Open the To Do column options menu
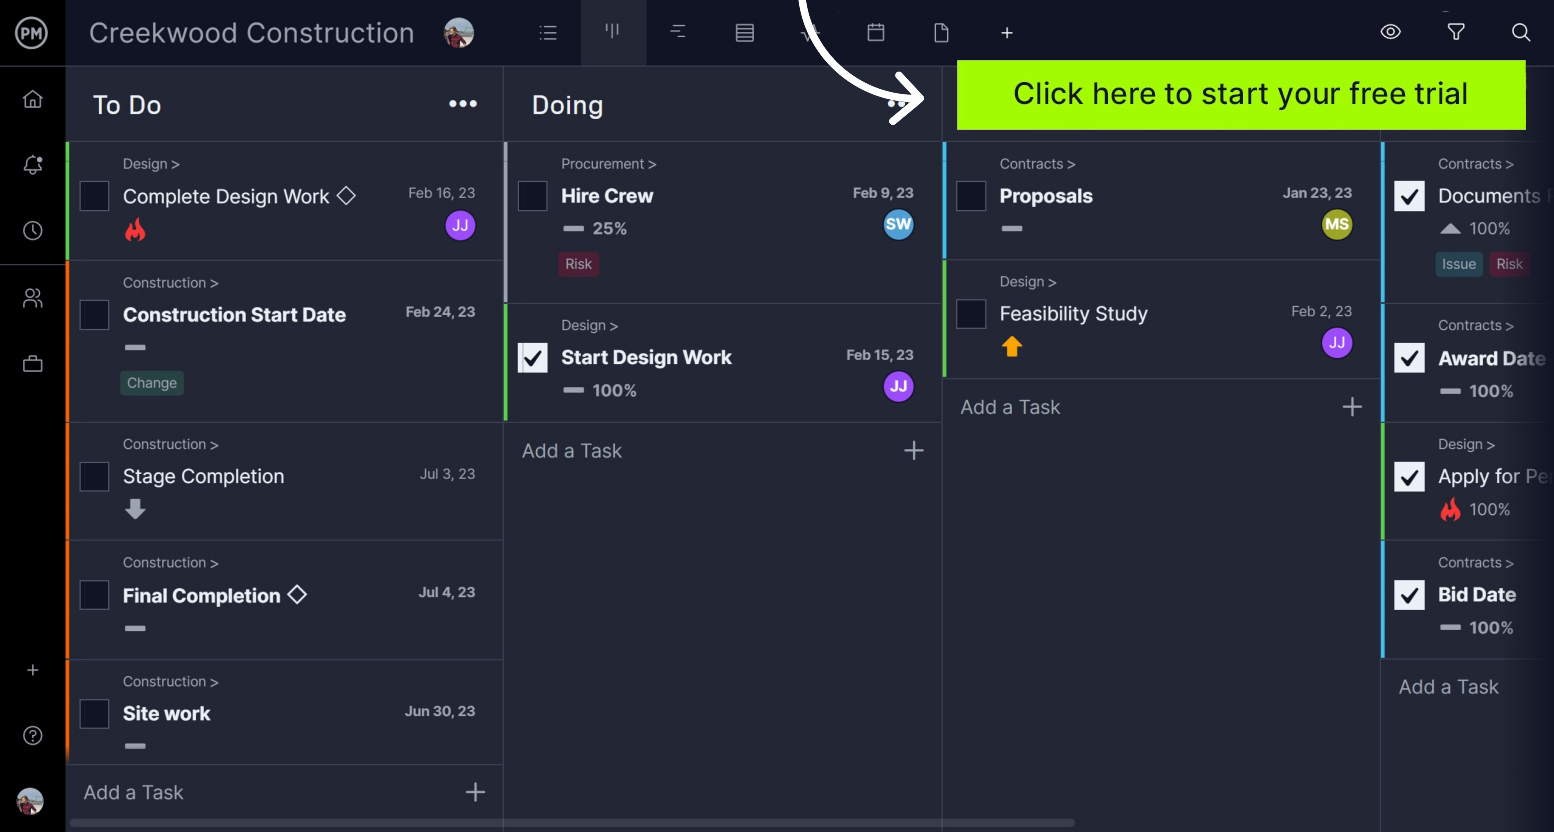 click(463, 104)
